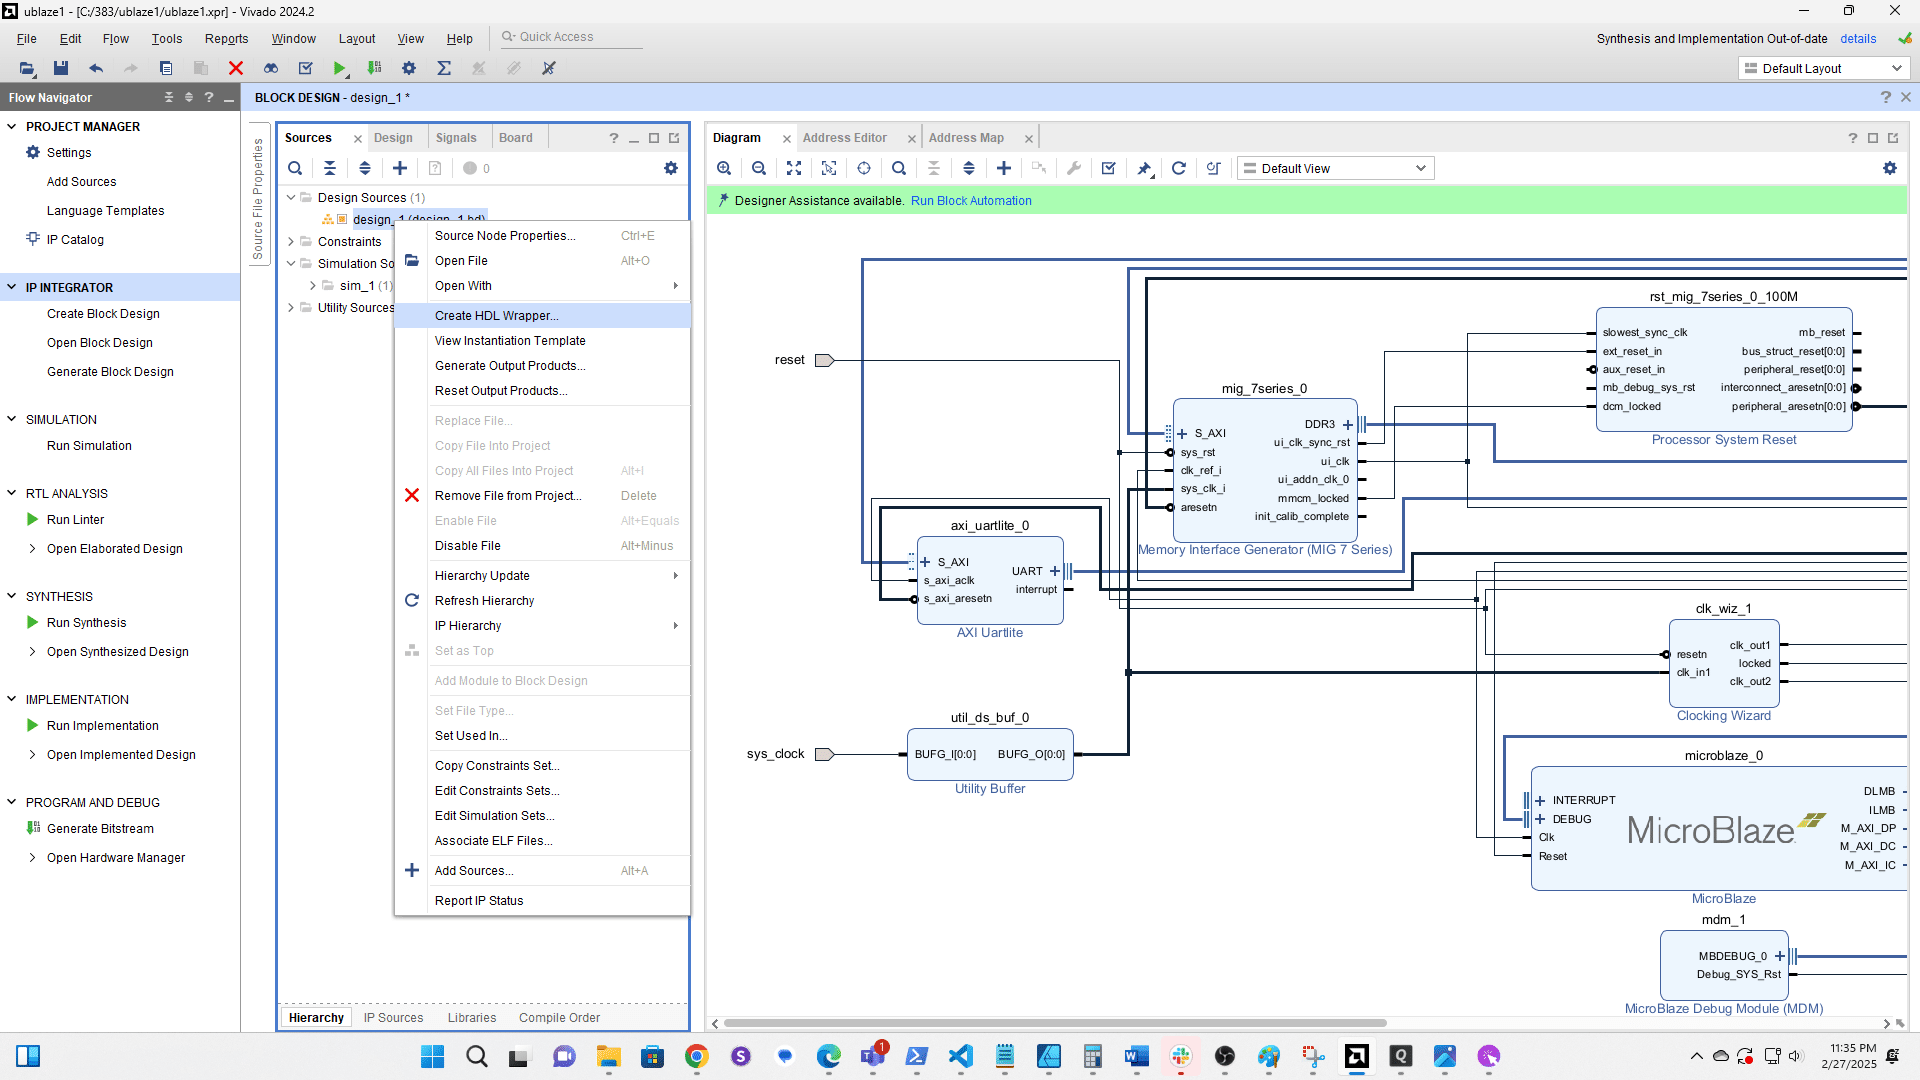The height and width of the screenshot is (1080, 1920).
Task: Click the green Run play icon in the toolbar
Action: tap(340, 68)
